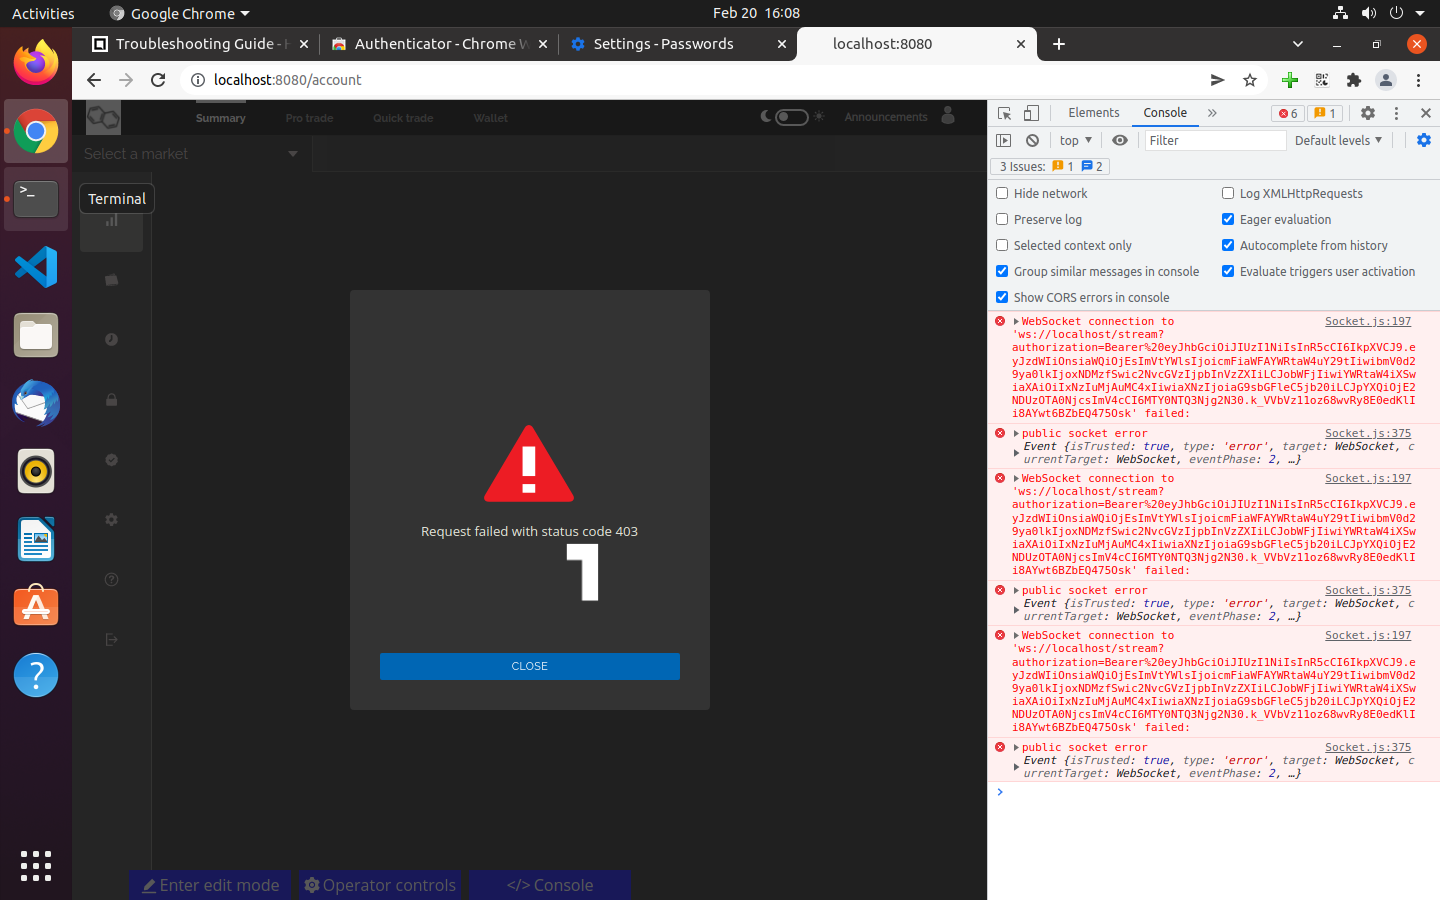Image resolution: width=1440 pixels, height=900 pixels.
Task: Enable Preserve log option
Action: 1002,219
